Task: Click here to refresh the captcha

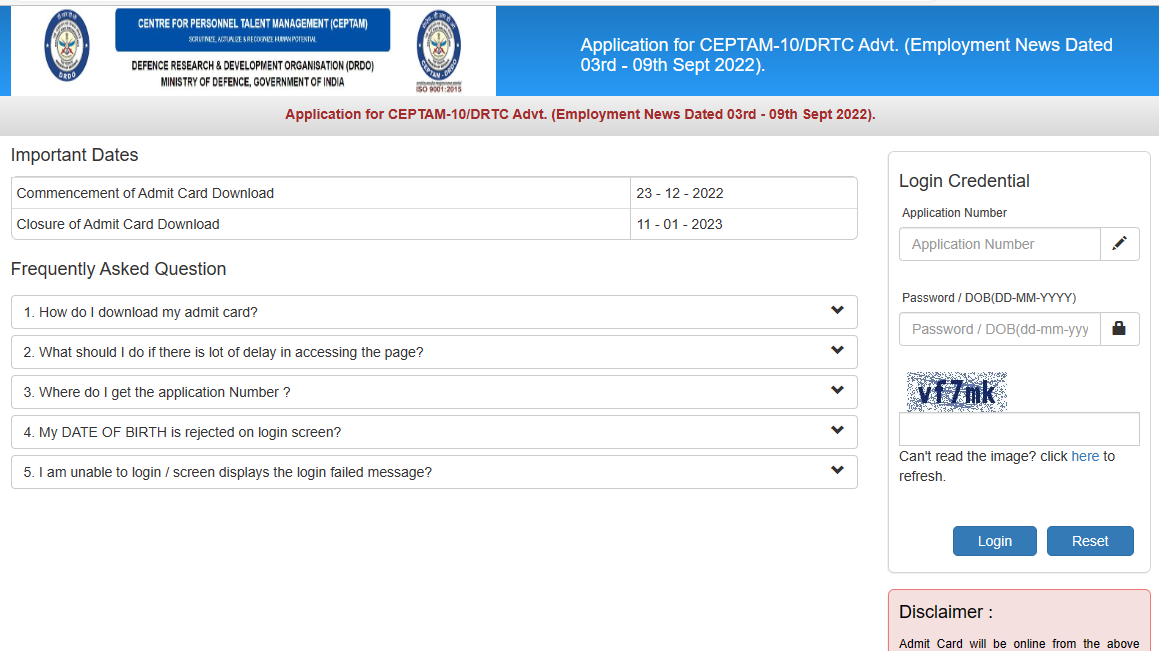Action: 1085,456
